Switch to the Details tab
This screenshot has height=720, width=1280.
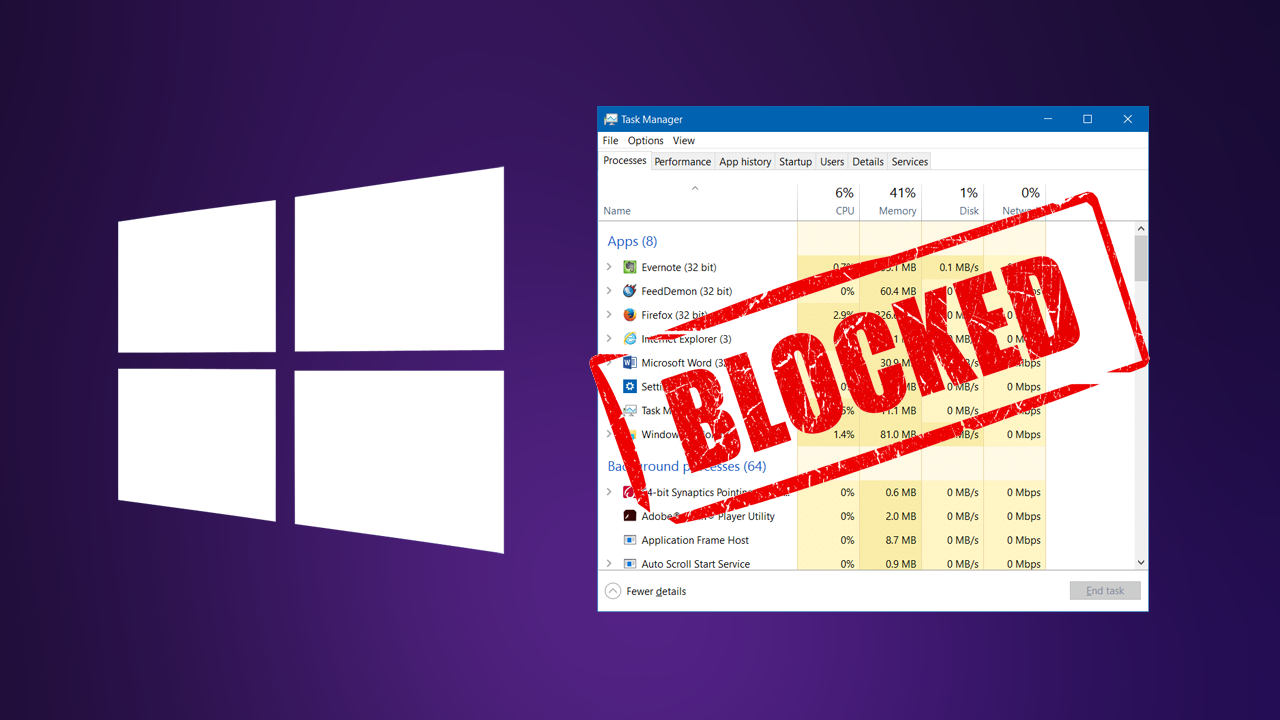pos(868,162)
